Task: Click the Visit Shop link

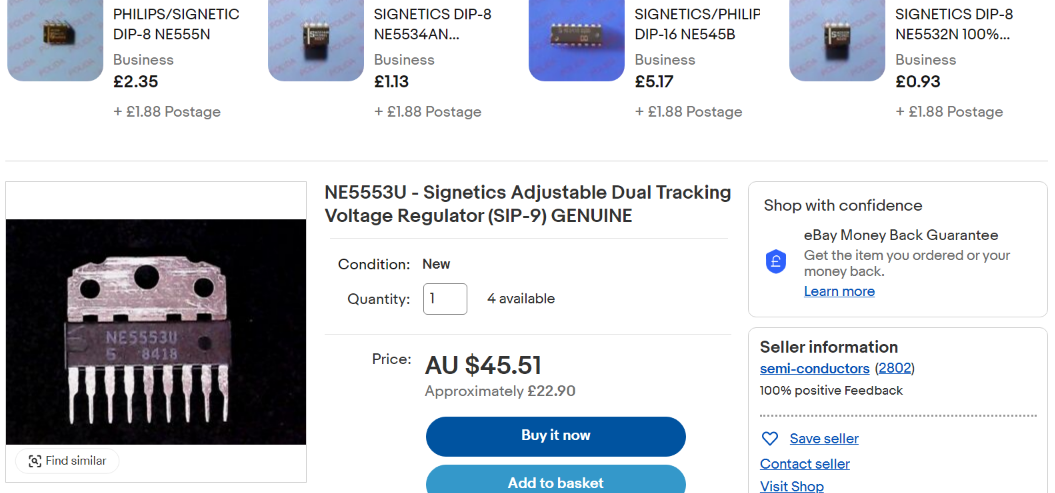Action: point(792,486)
